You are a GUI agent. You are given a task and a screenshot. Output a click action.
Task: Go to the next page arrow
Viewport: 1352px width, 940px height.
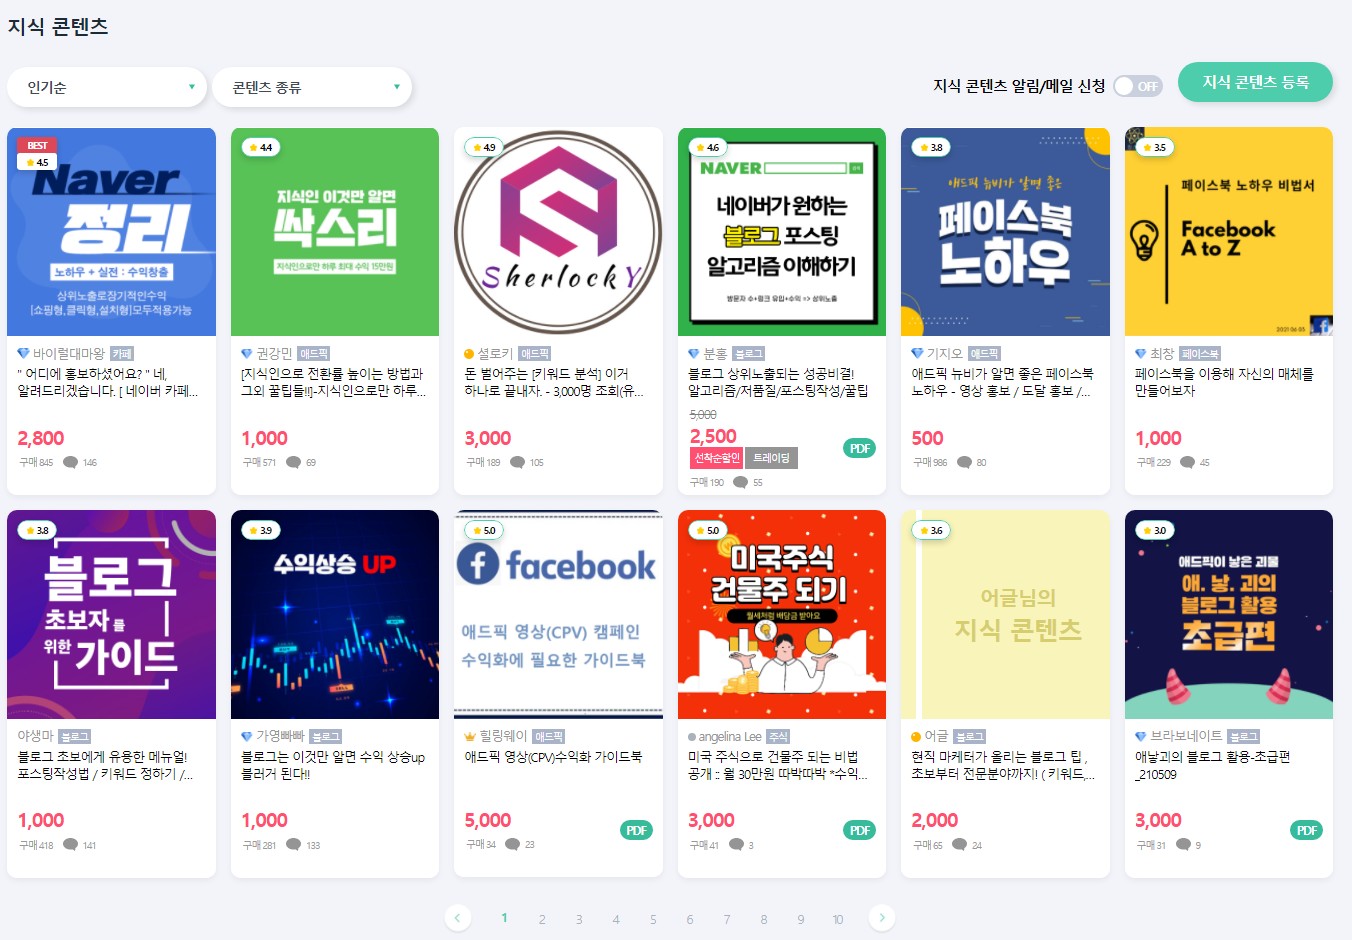[x=881, y=917]
